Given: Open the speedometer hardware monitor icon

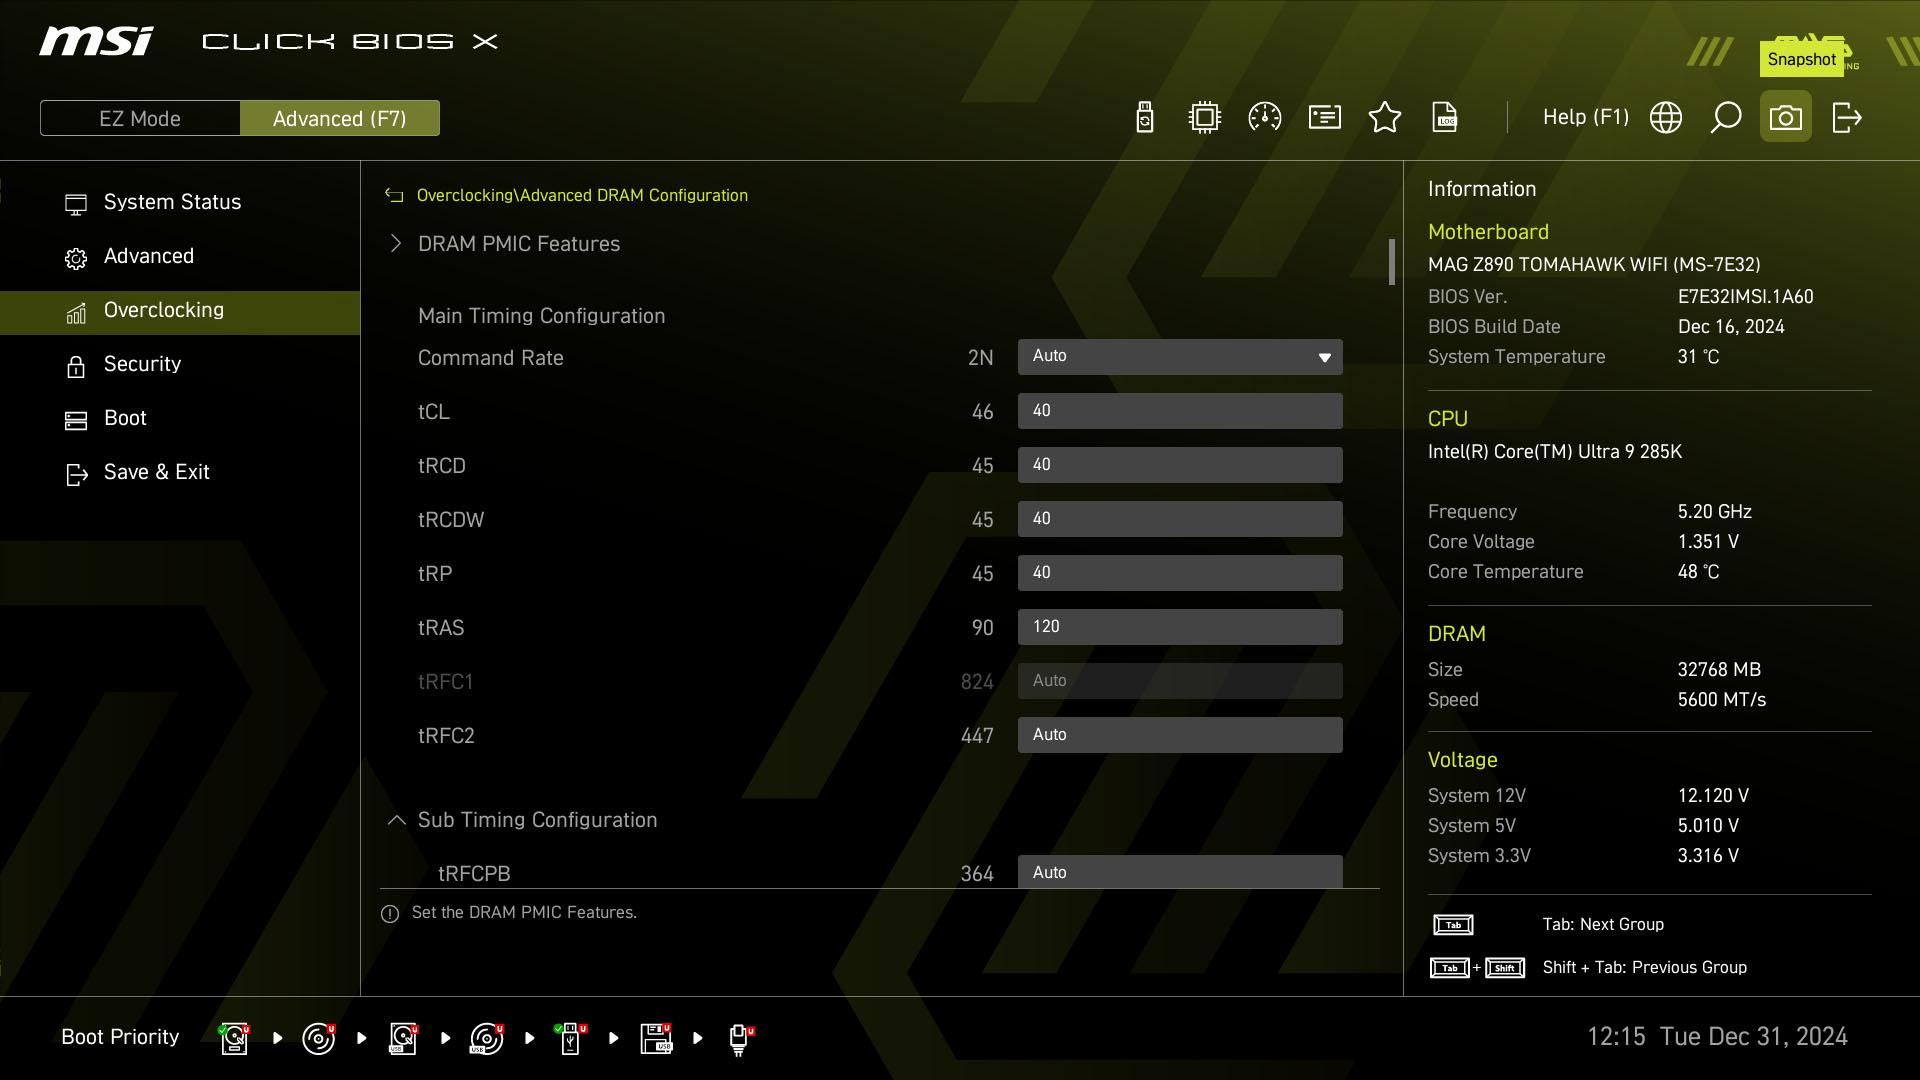Looking at the screenshot, I should 1265,118.
